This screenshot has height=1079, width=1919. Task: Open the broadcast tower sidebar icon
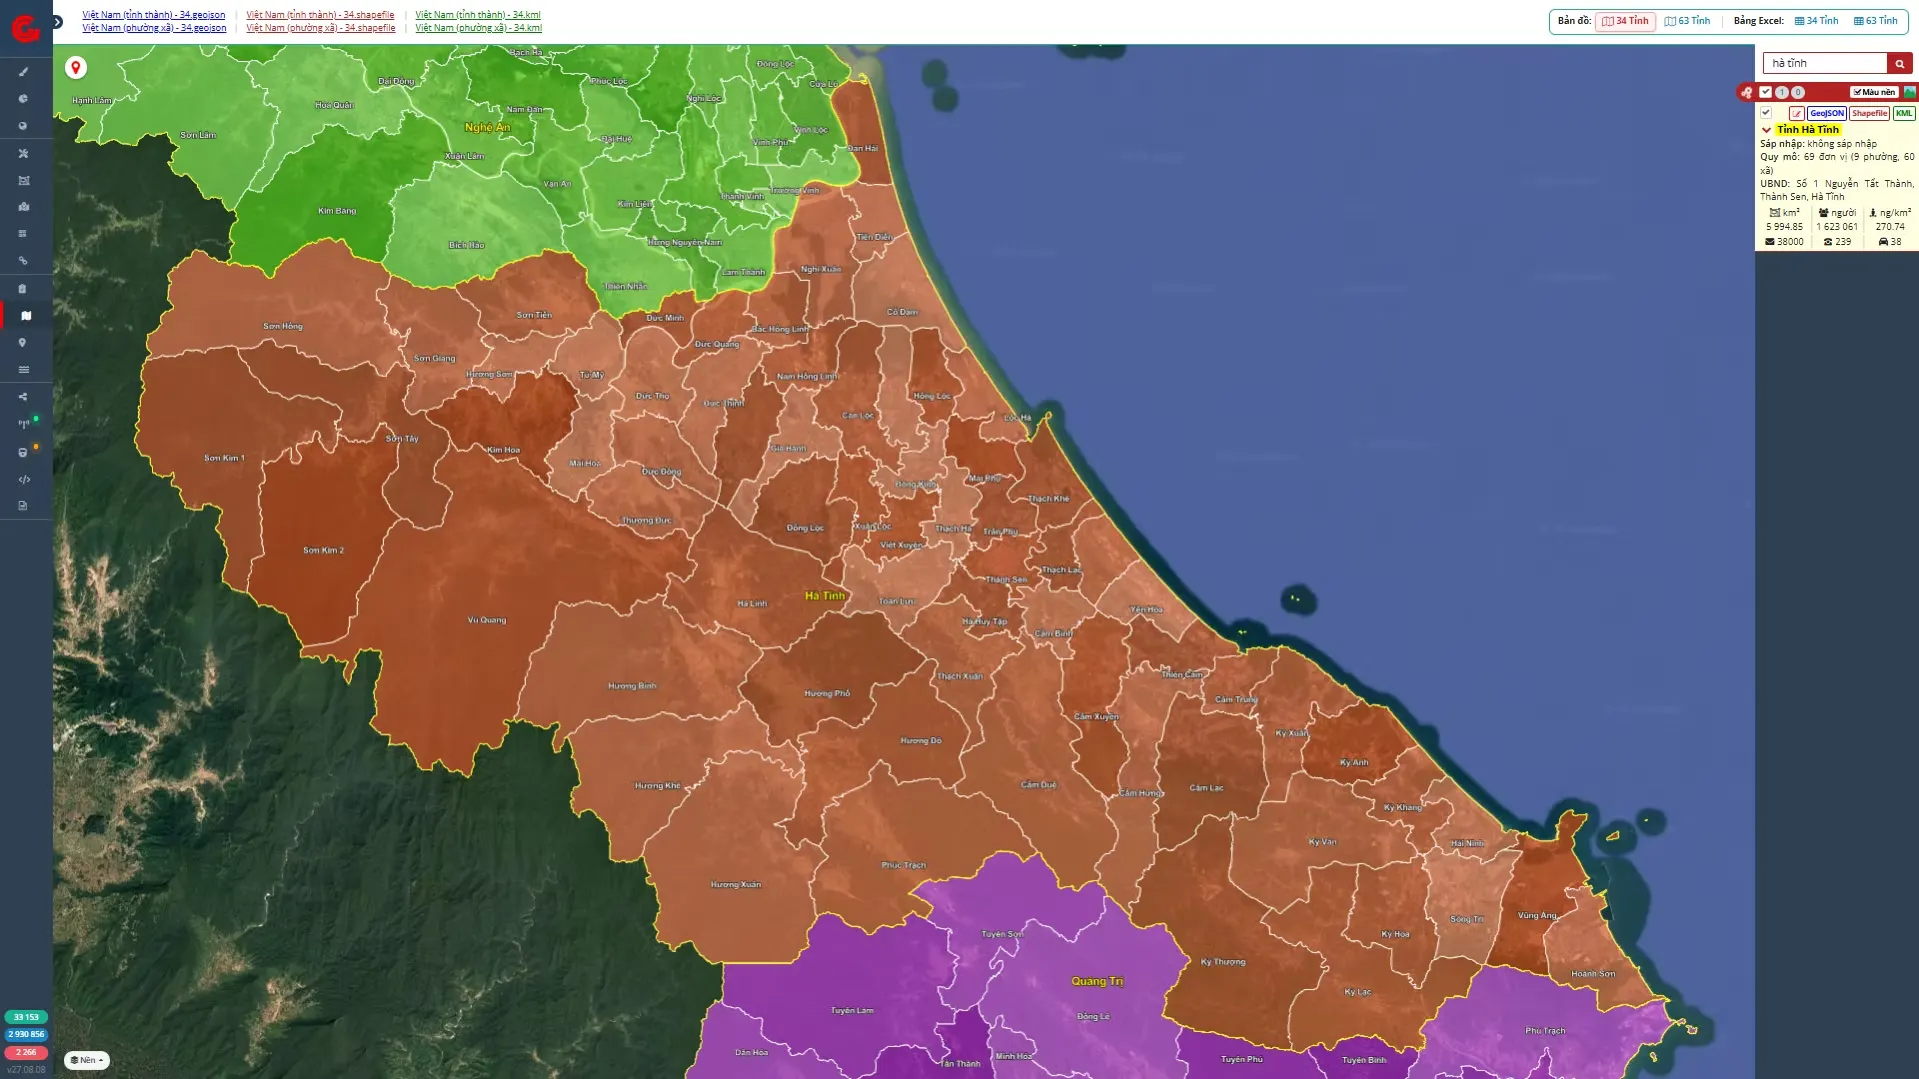click(x=23, y=424)
